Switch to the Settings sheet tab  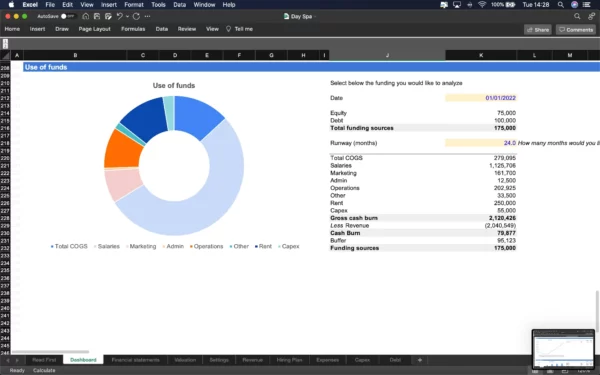pos(219,360)
